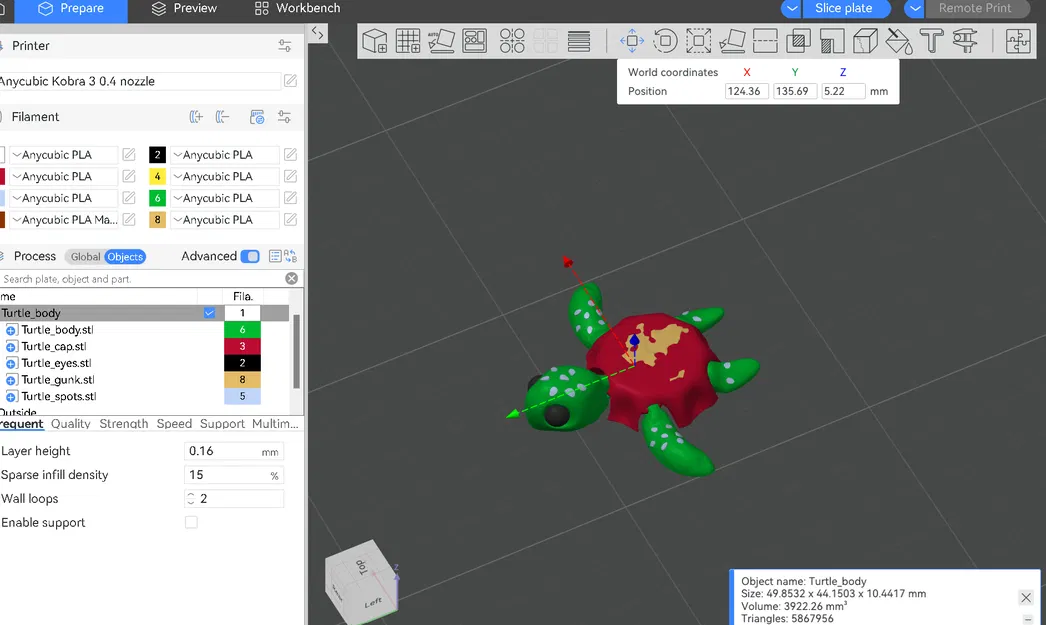The height and width of the screenshot is (625, 1046).
Task: Click the Add plate grid icon
Action: (408, 41)
